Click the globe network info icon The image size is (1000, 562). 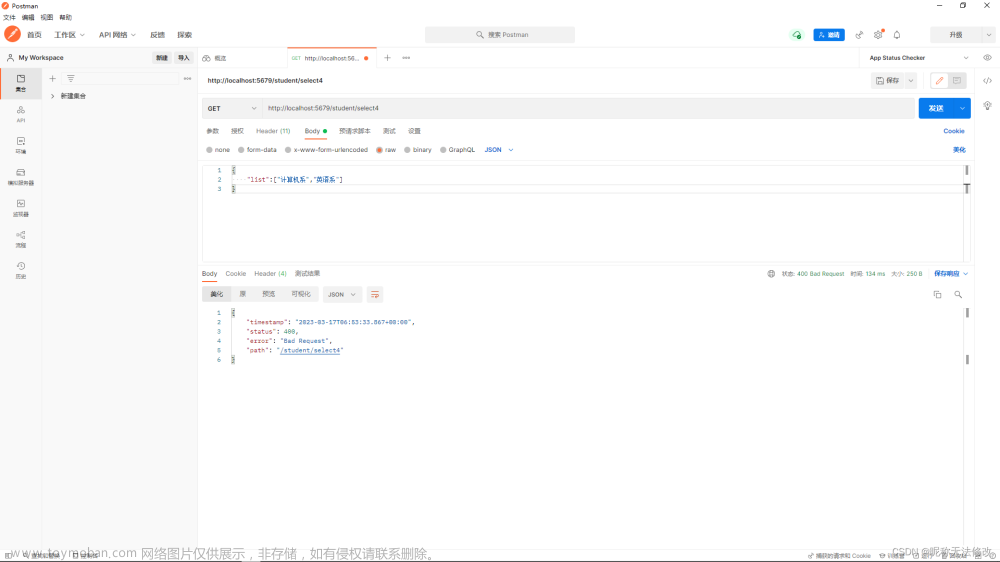click(771, 274)
